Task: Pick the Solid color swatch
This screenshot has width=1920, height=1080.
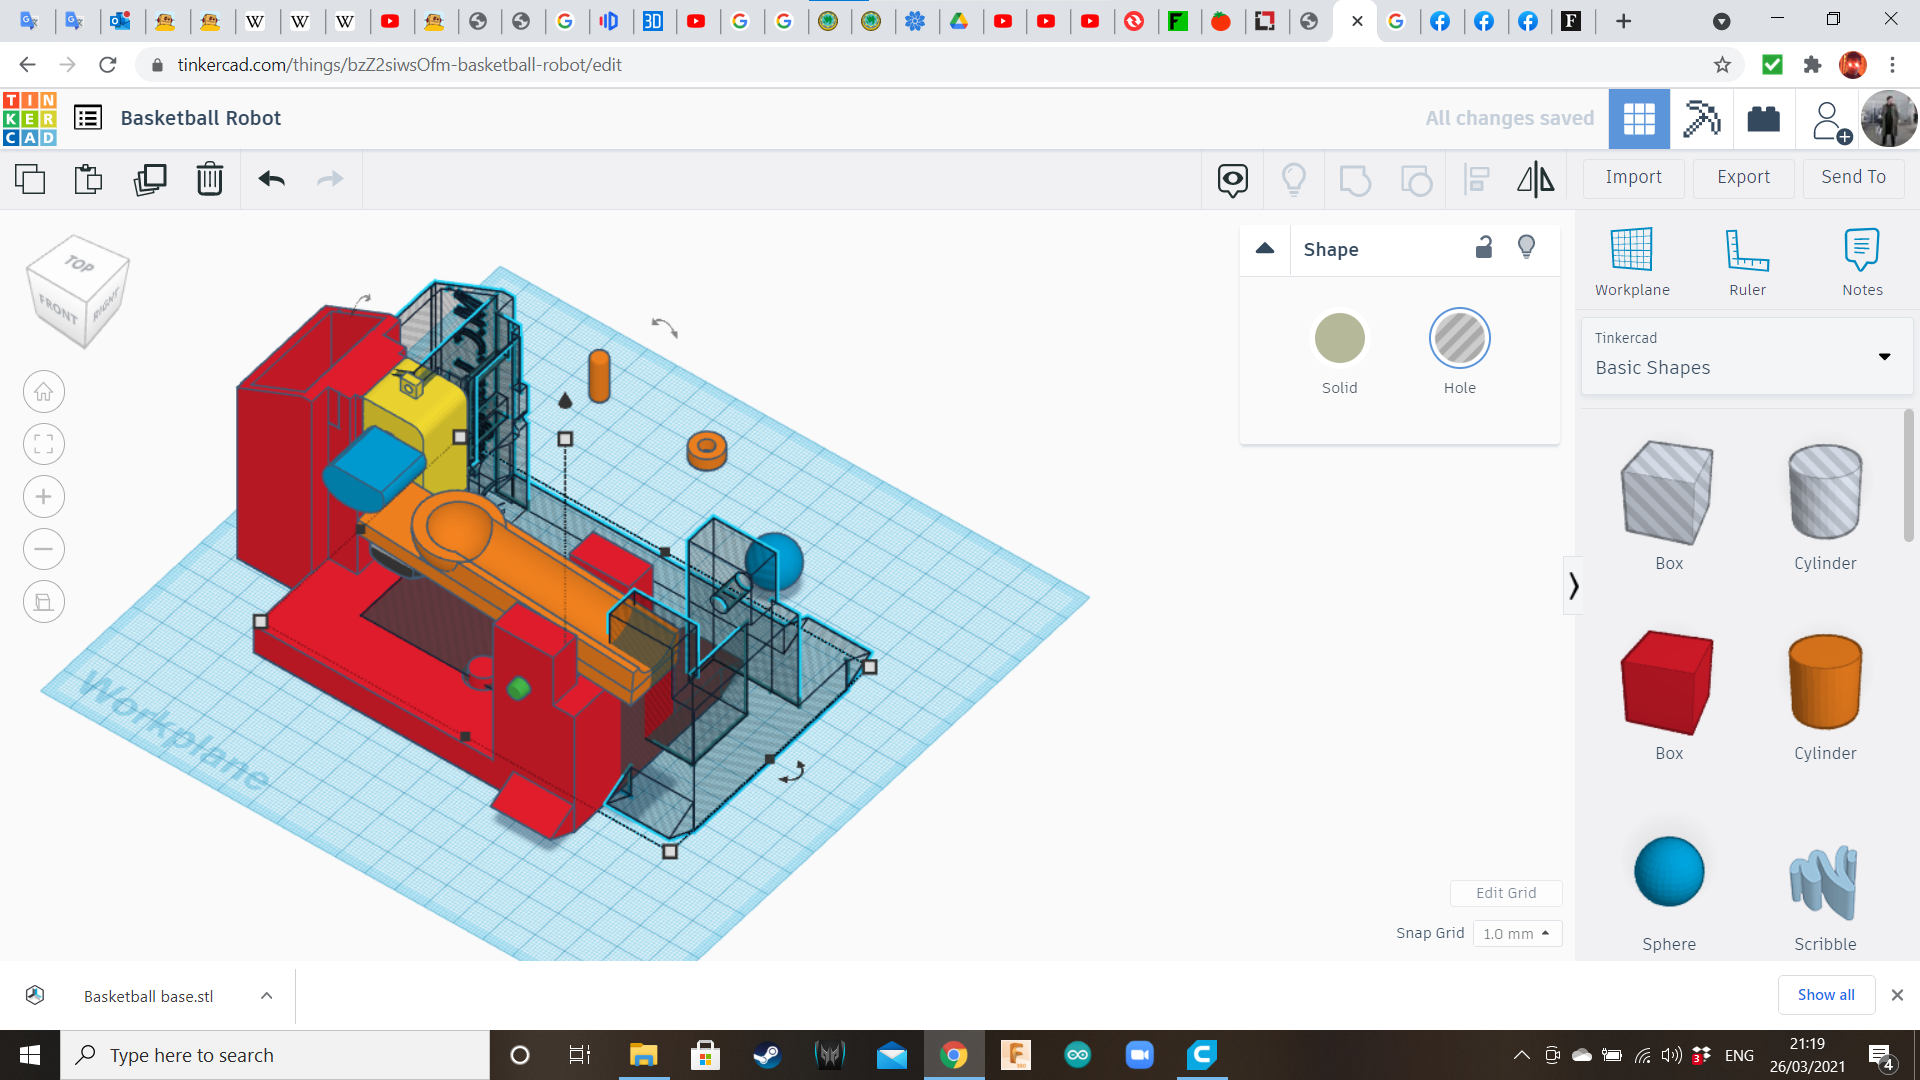Action: 1339,339
